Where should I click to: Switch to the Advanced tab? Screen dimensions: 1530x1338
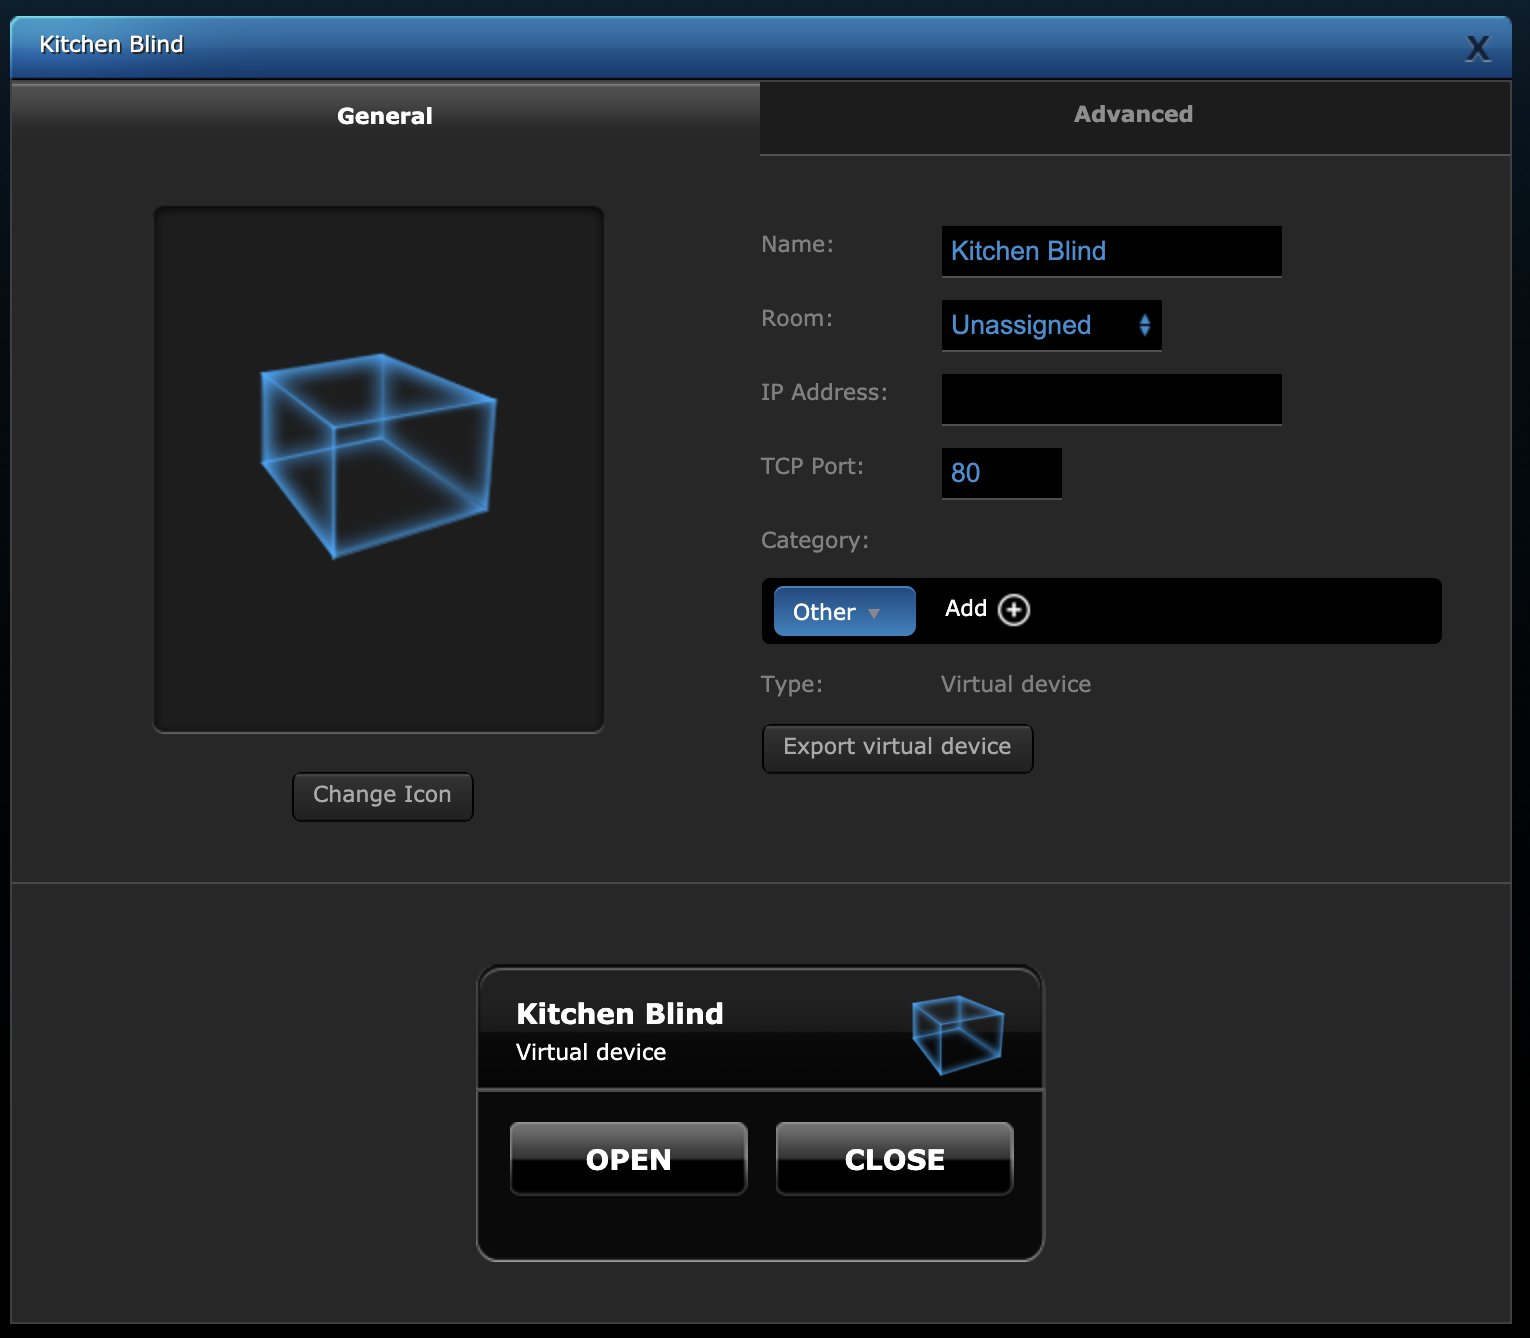(x=1133, y=115)
